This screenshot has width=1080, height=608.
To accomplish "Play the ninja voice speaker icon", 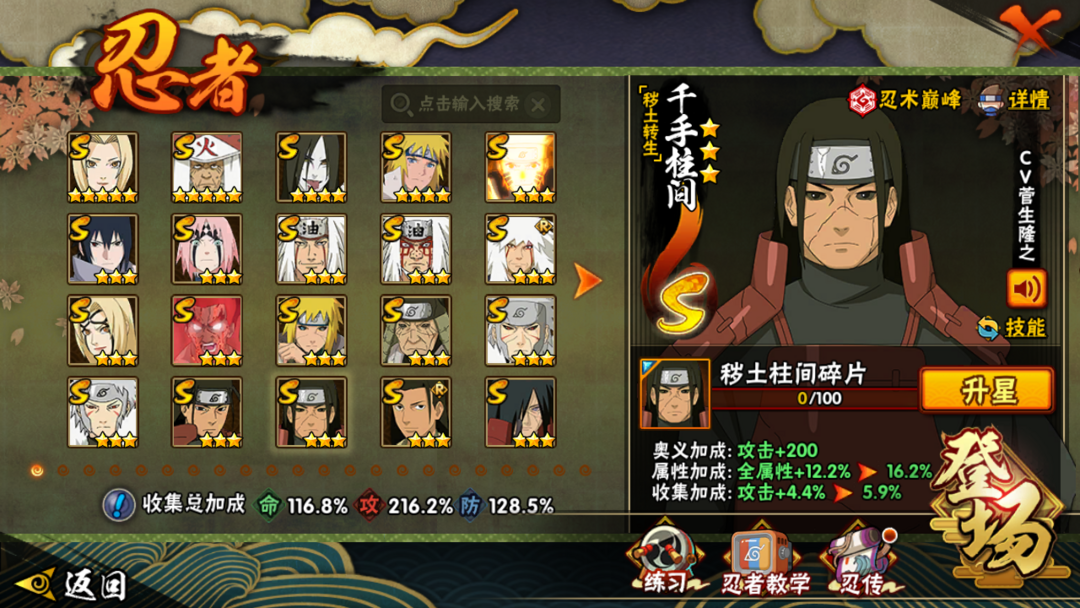I will tap(1026, 289).
